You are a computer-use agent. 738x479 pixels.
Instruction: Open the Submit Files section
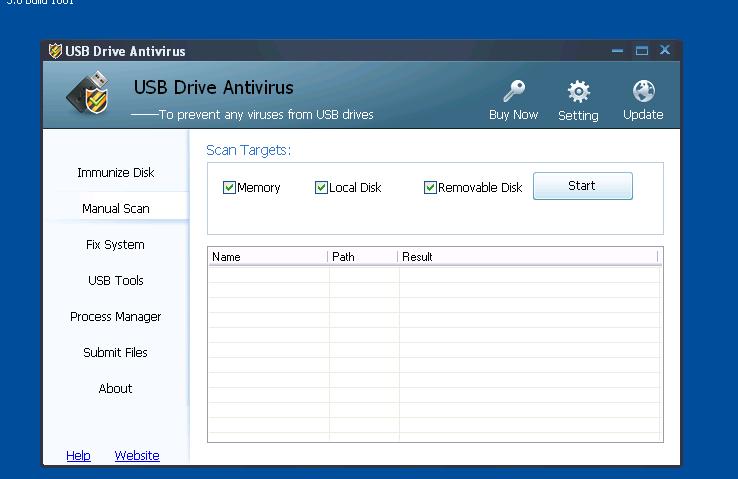coord(115,352)
